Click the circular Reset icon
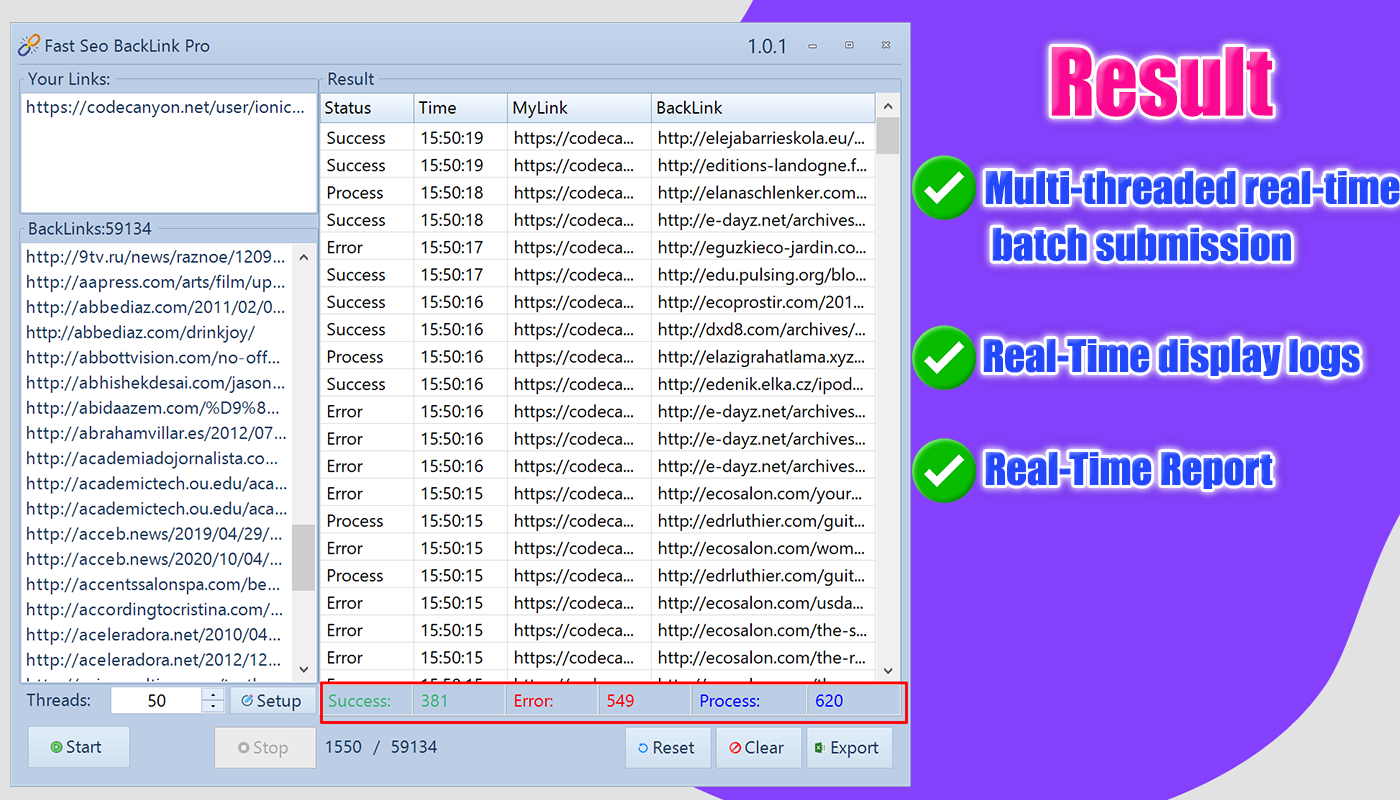Viewport: 1400px width, 800px height. (x=643, y=747)
